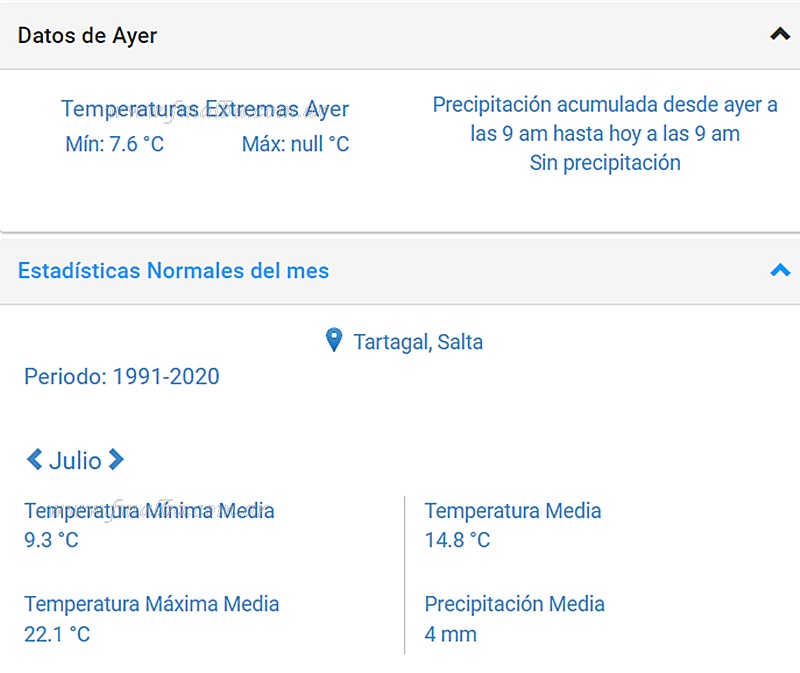The height and width of the screenshot is (673, 800).
Task: Go to previous month before Julio
Action: 34,460
